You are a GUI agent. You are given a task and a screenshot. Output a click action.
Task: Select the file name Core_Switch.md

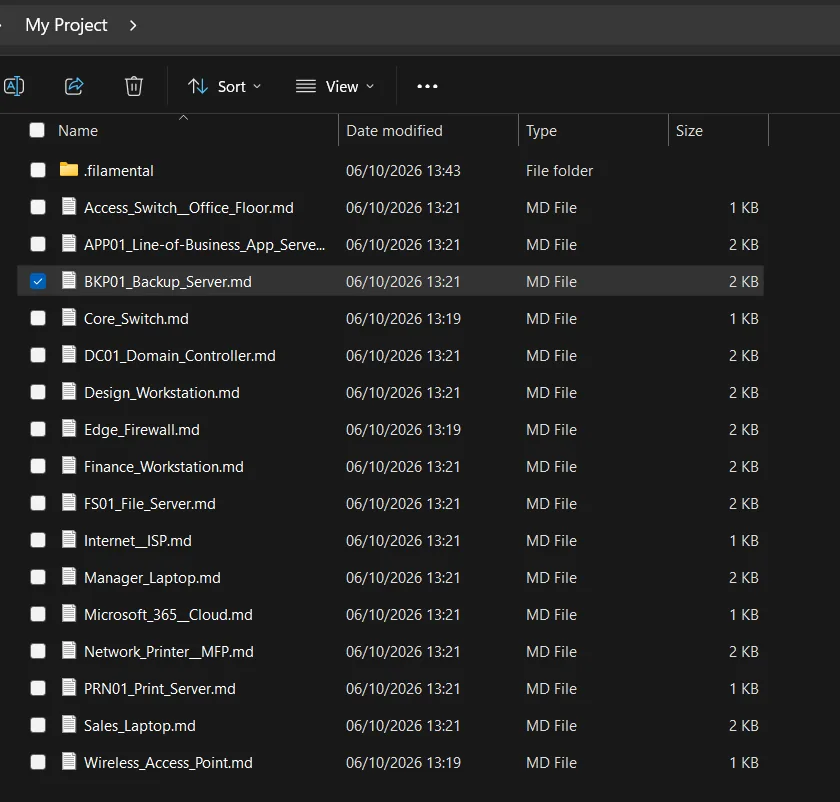coord(136,318)
